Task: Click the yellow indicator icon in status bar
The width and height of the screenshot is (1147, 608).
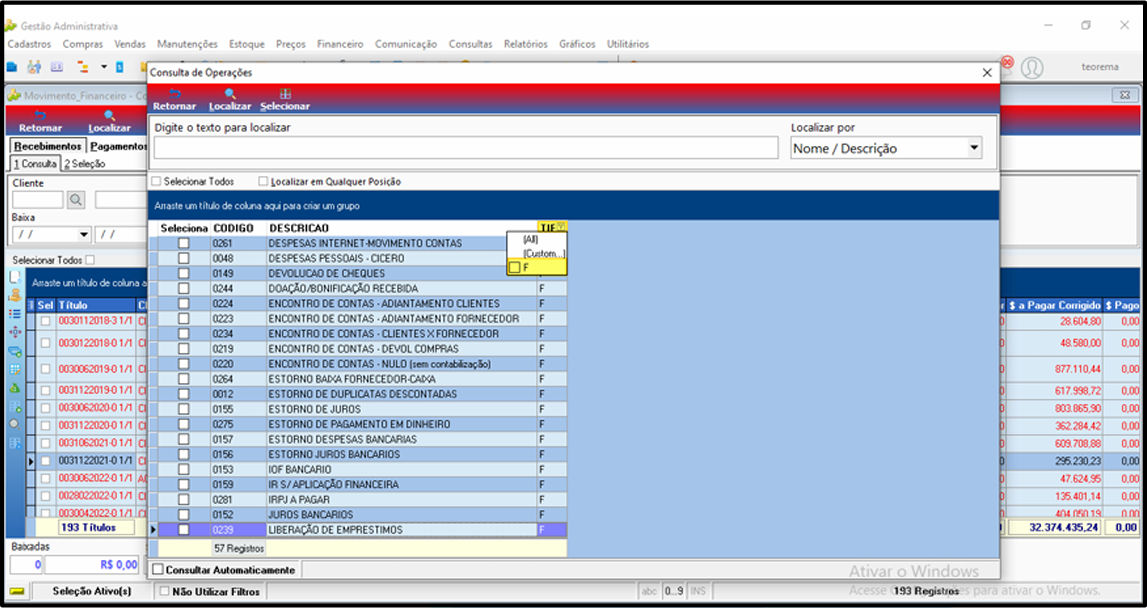Action: click(16, 591)
